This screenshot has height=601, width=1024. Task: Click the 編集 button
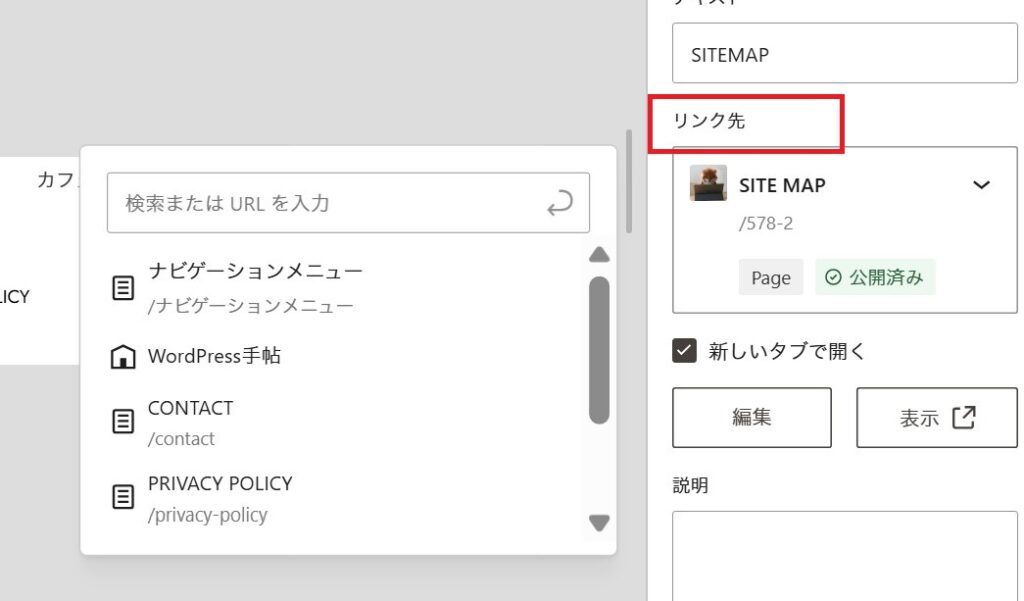coord(752,417)
